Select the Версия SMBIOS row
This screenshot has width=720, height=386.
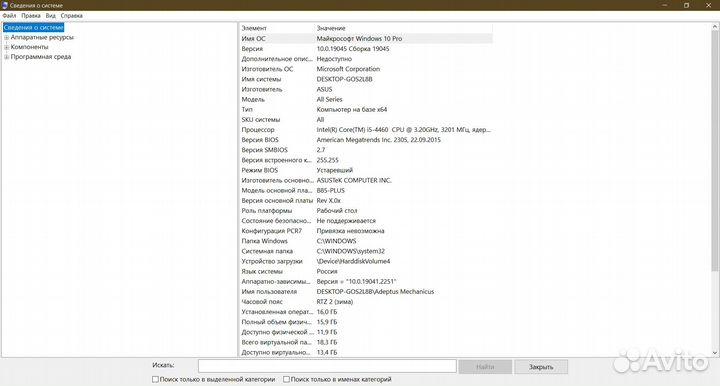tap(366, 150)
